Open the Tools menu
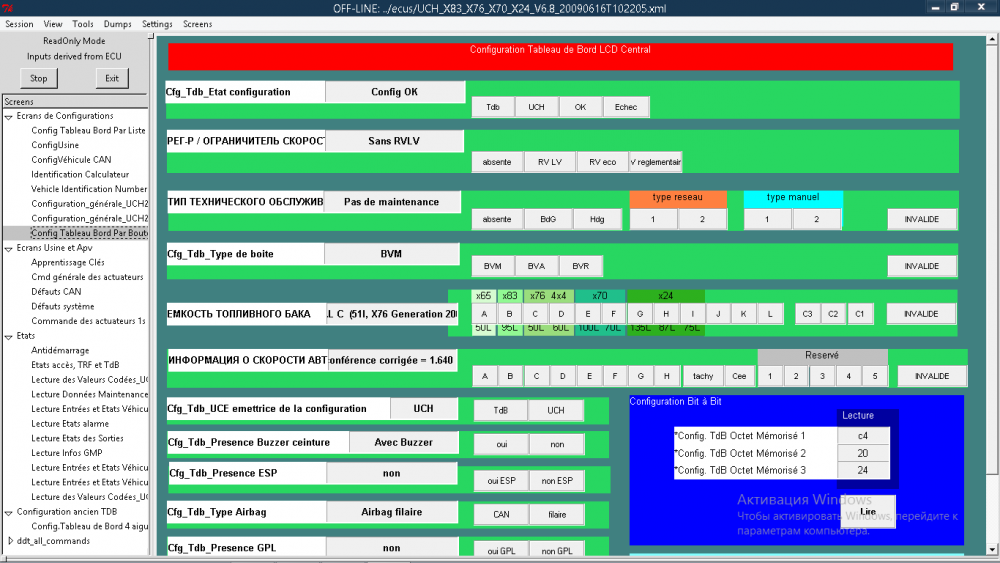The image size is (1000, 563). click(83, 24)
